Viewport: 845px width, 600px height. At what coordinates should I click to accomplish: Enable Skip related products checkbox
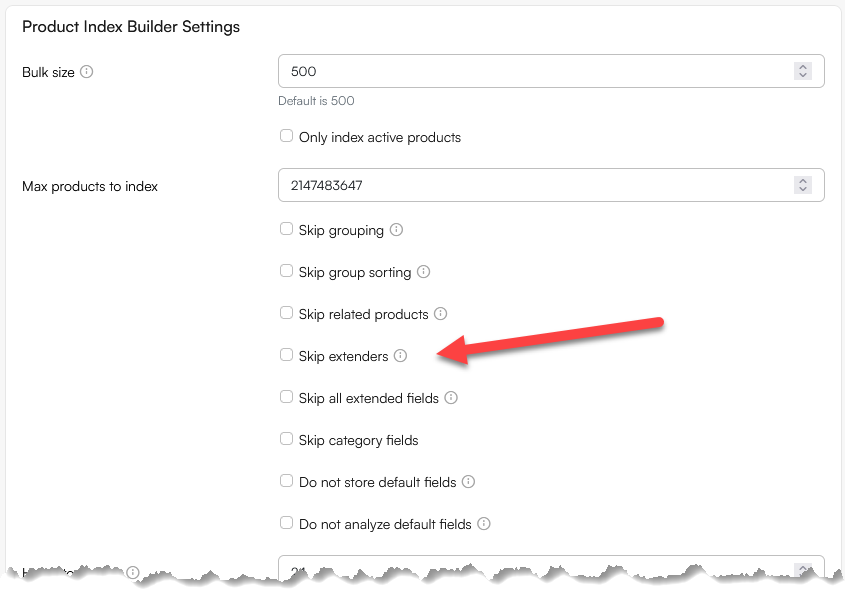pos(287,314)
